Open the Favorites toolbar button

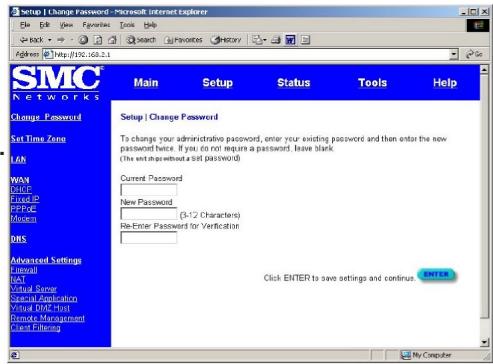click(x=183, y=40)
